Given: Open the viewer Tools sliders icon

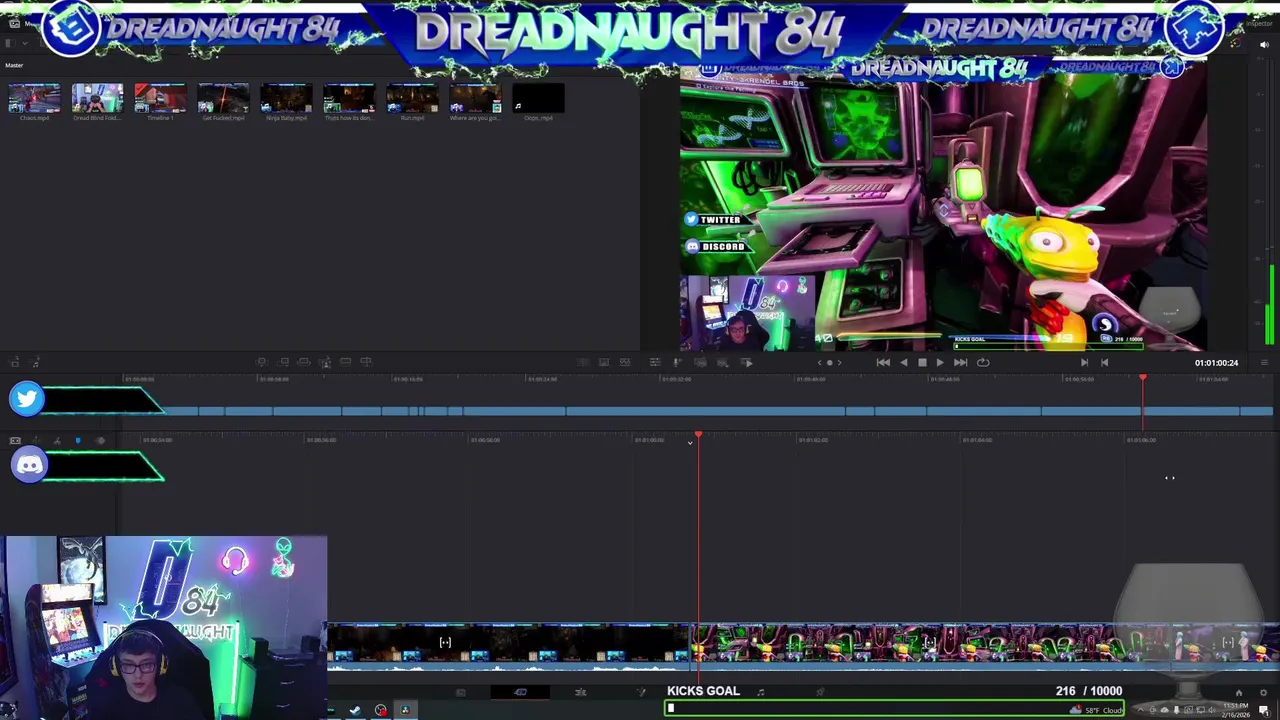Looking at the screenshot, I should click(x=655, y=362).
